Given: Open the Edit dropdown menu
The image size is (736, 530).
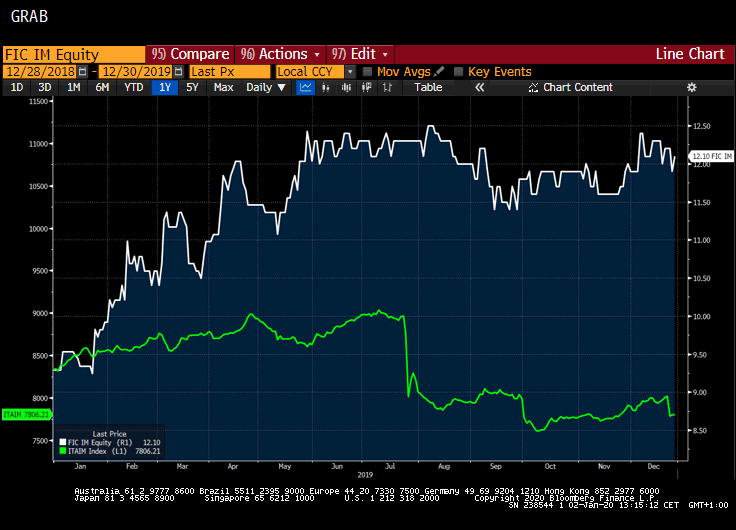Looking at the screenshot, I should 360,54.
